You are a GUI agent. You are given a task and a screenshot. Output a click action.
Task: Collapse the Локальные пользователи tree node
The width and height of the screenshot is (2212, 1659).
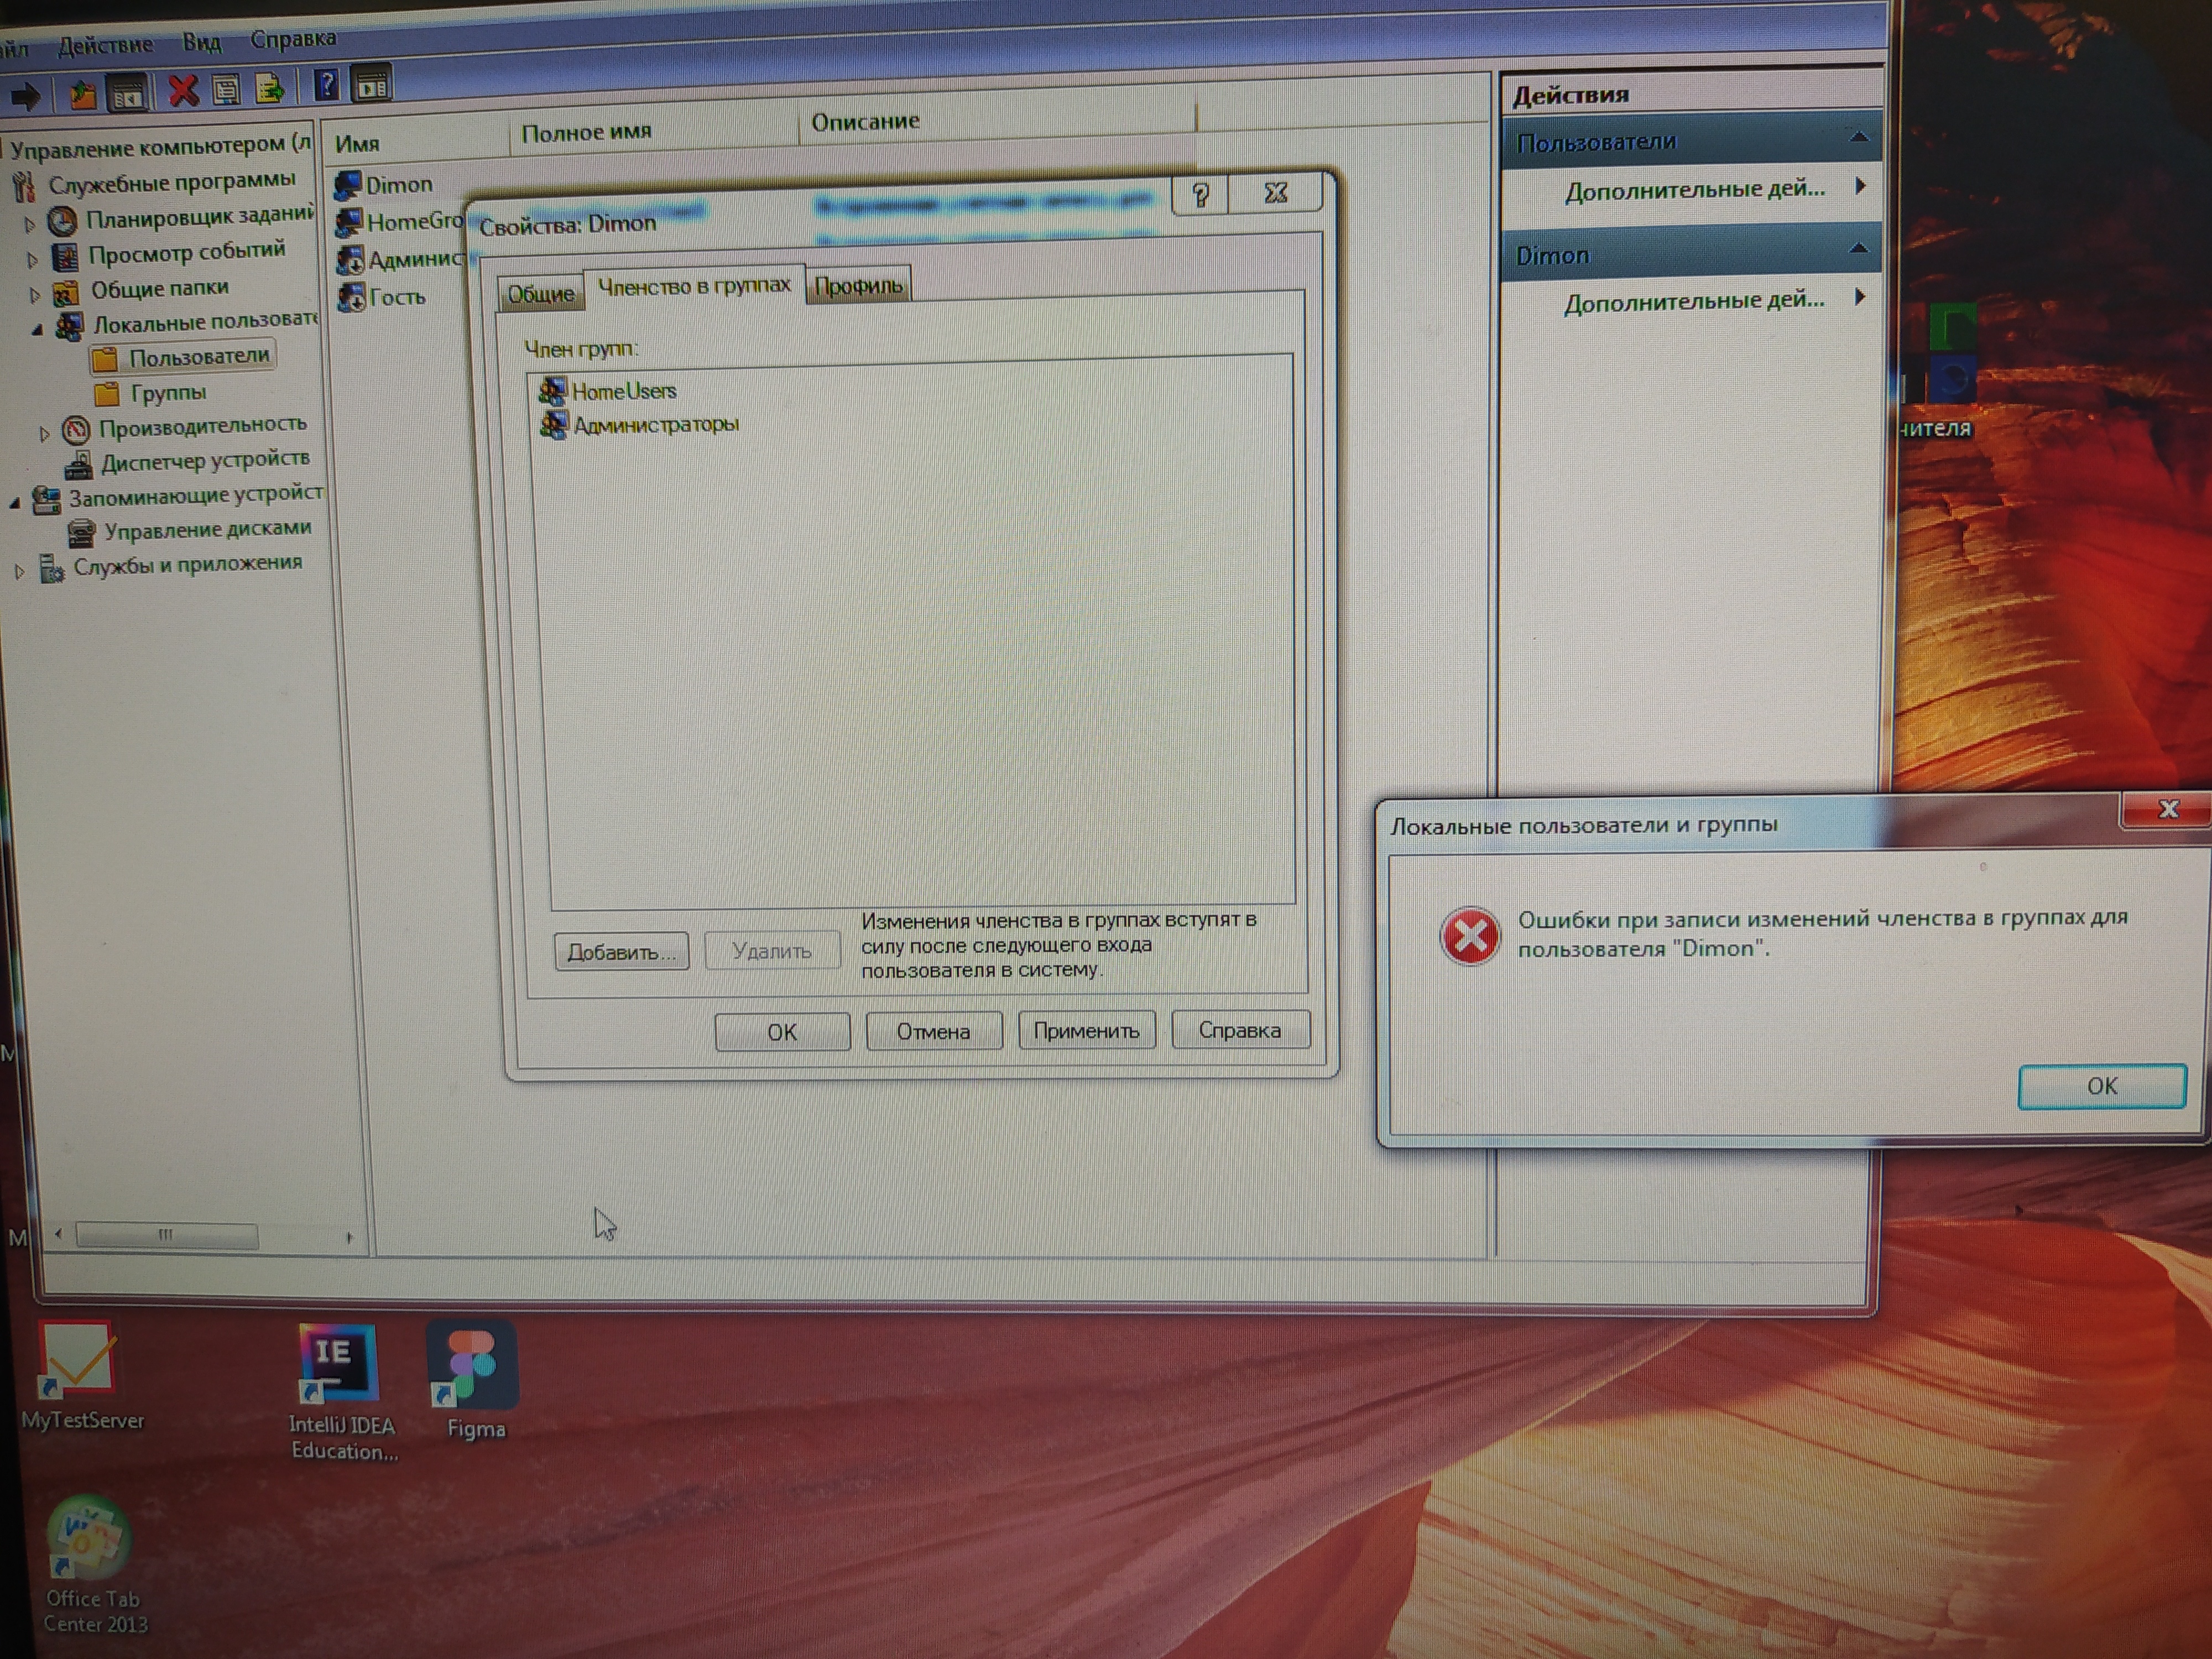[x=37, y=329]
